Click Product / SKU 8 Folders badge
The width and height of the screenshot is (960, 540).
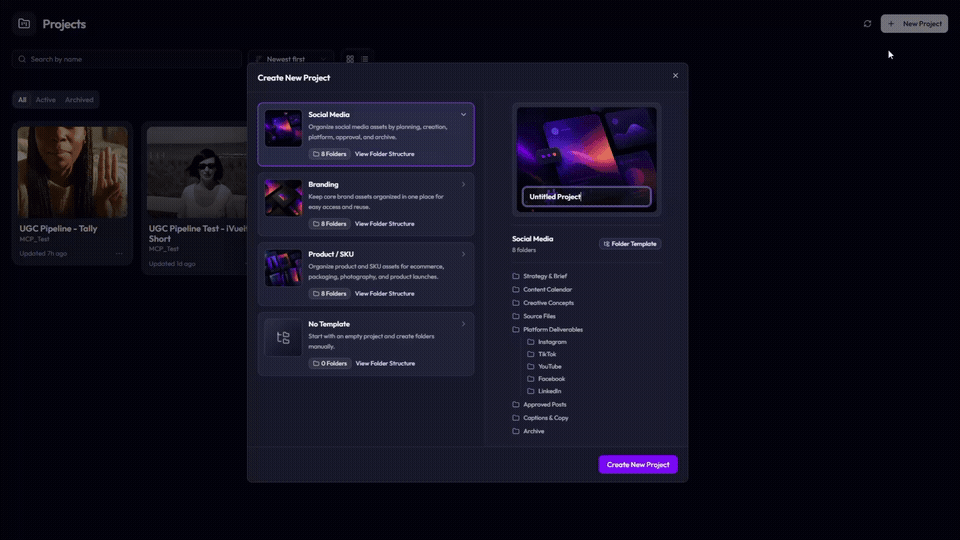[x=330, y=294]
